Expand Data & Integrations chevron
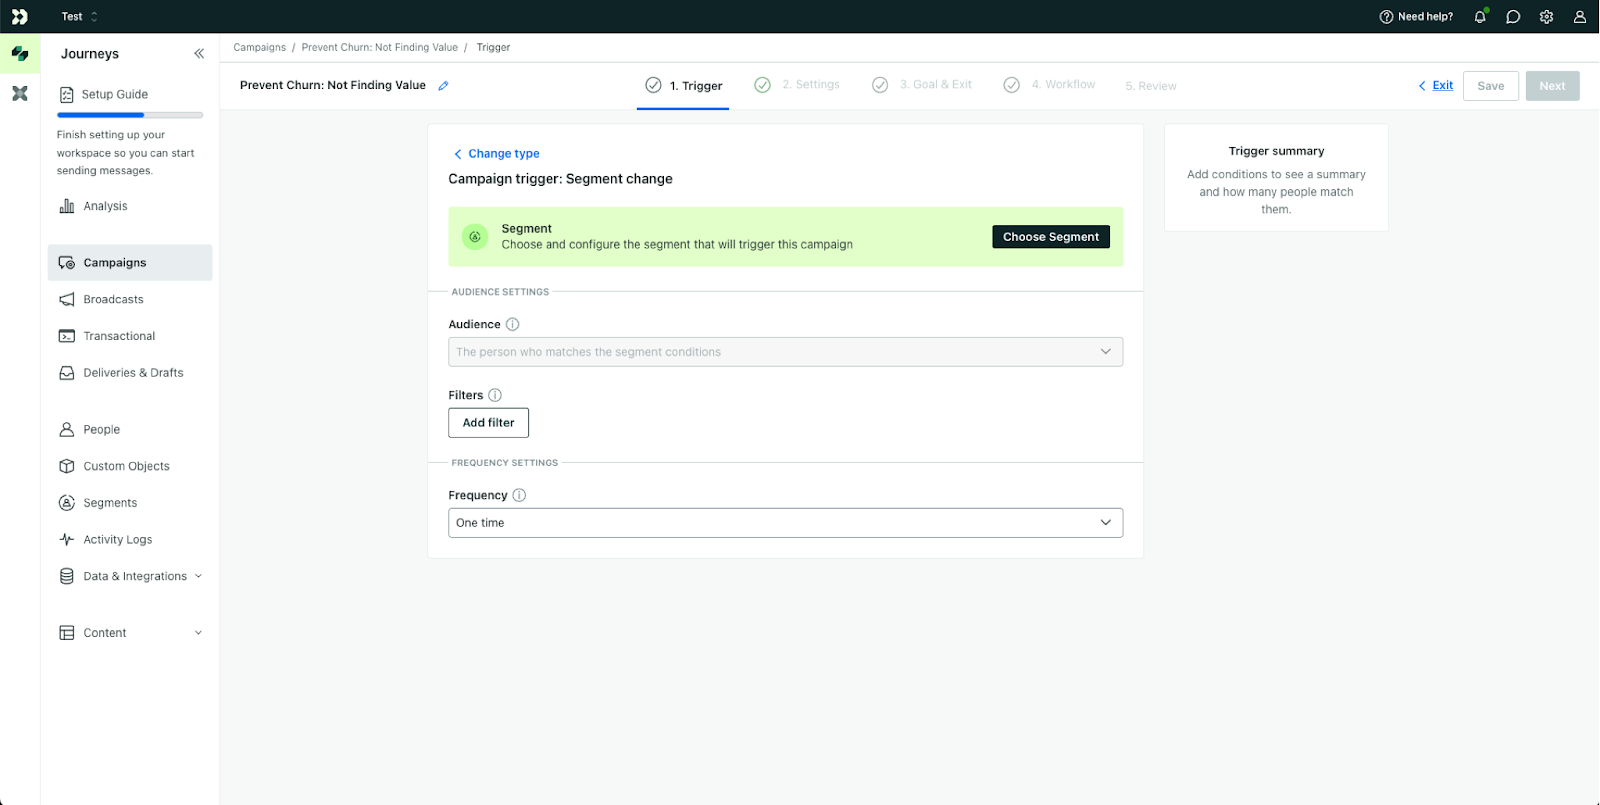 point(198,576)
